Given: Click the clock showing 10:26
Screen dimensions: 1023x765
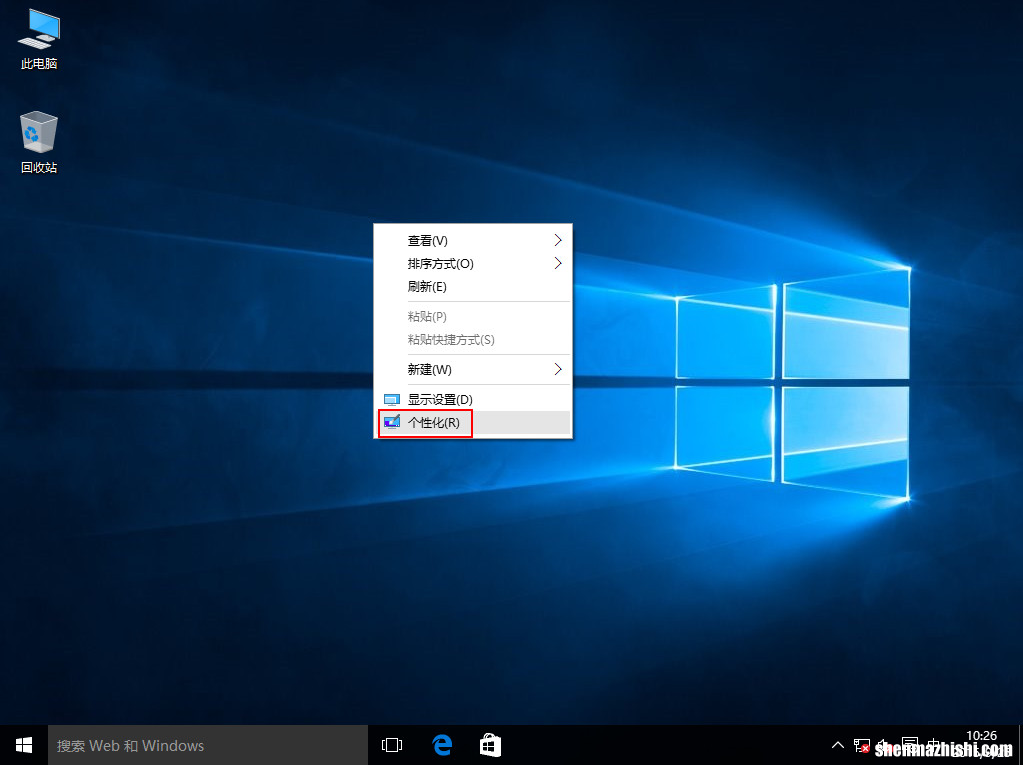Looking at the screenshot, I should pos(983,740).
